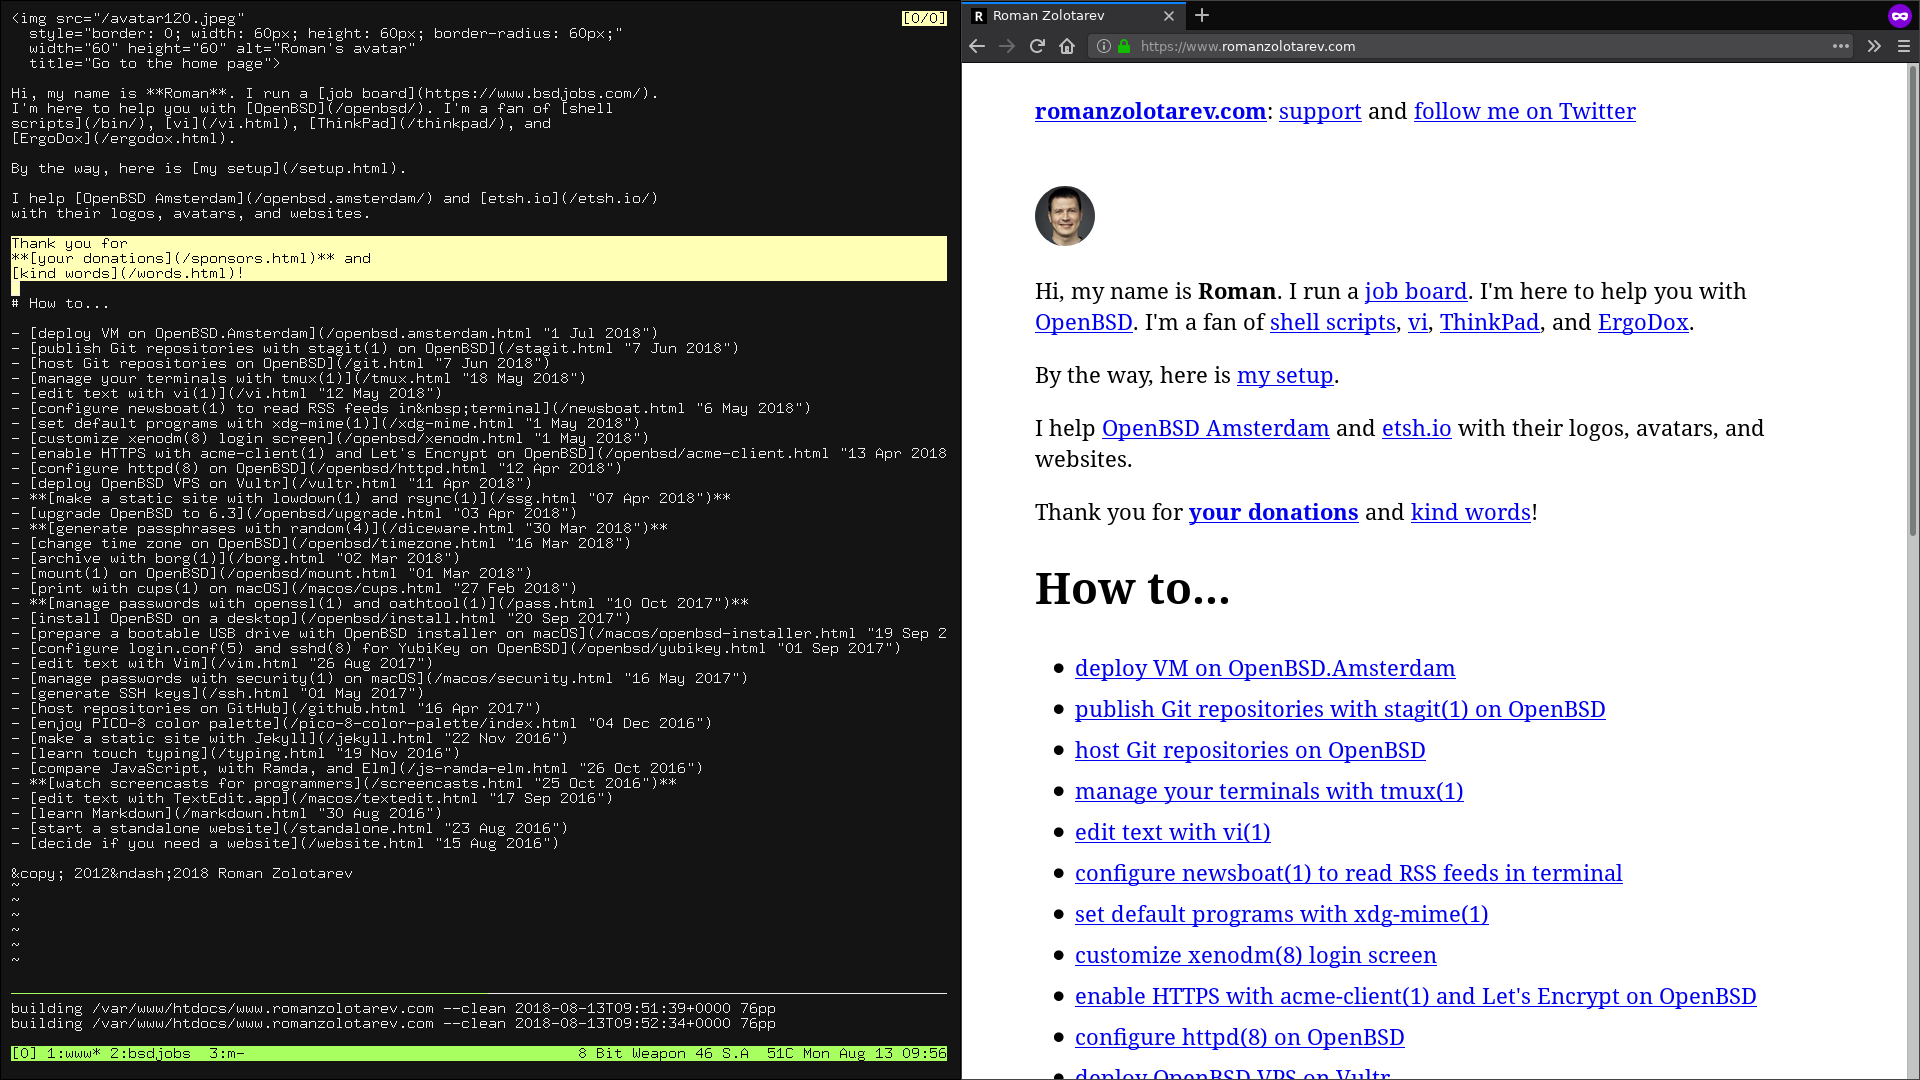1920x1080 pixels.
Task: Go back with the browser back arrow
Action: (x=977, y=46)
